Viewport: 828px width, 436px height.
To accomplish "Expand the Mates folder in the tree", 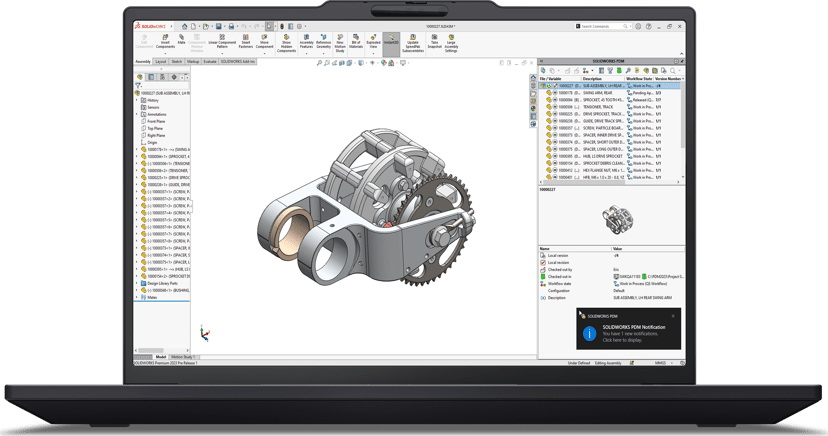I will tap(137, 297).
